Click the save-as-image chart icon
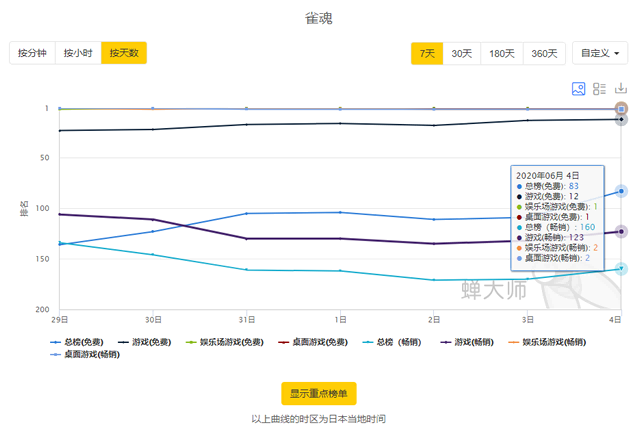The width and height of the screenshot is (640, 430). [578, 89]
